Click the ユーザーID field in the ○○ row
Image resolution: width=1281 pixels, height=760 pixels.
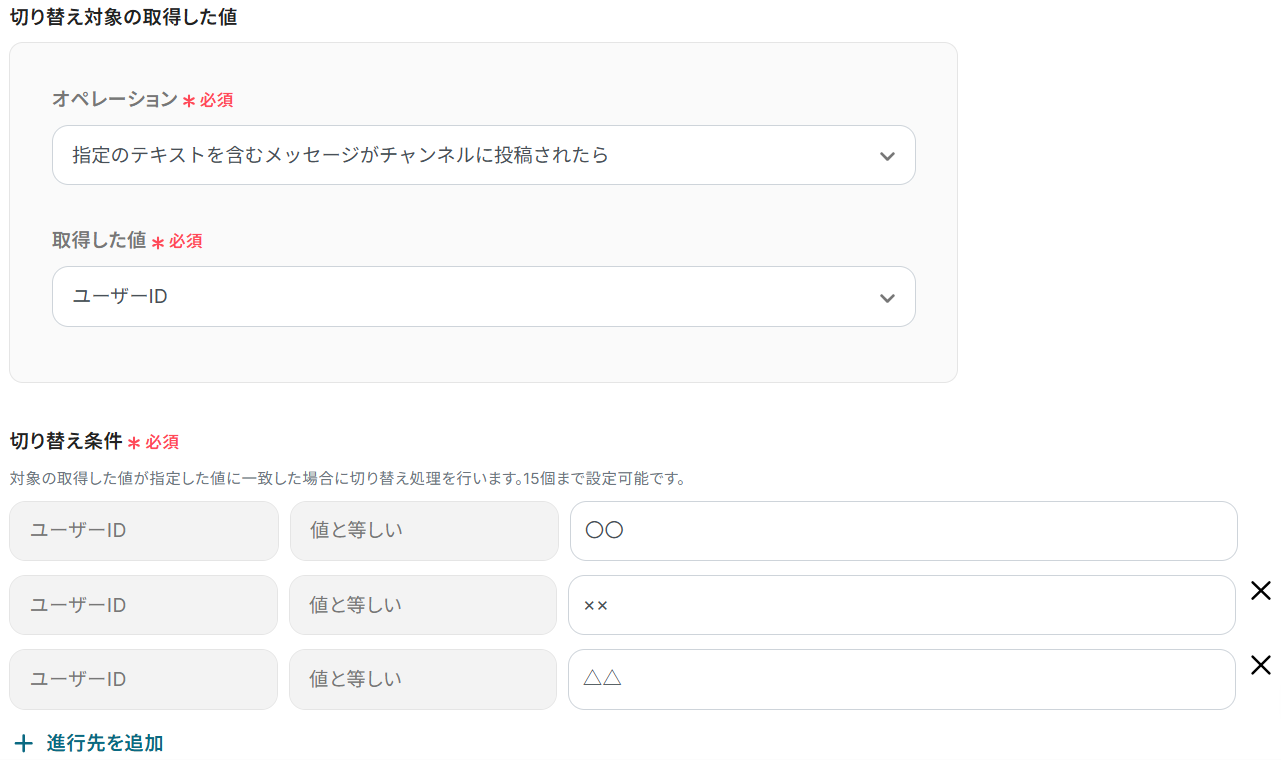(x=144, y=531)
